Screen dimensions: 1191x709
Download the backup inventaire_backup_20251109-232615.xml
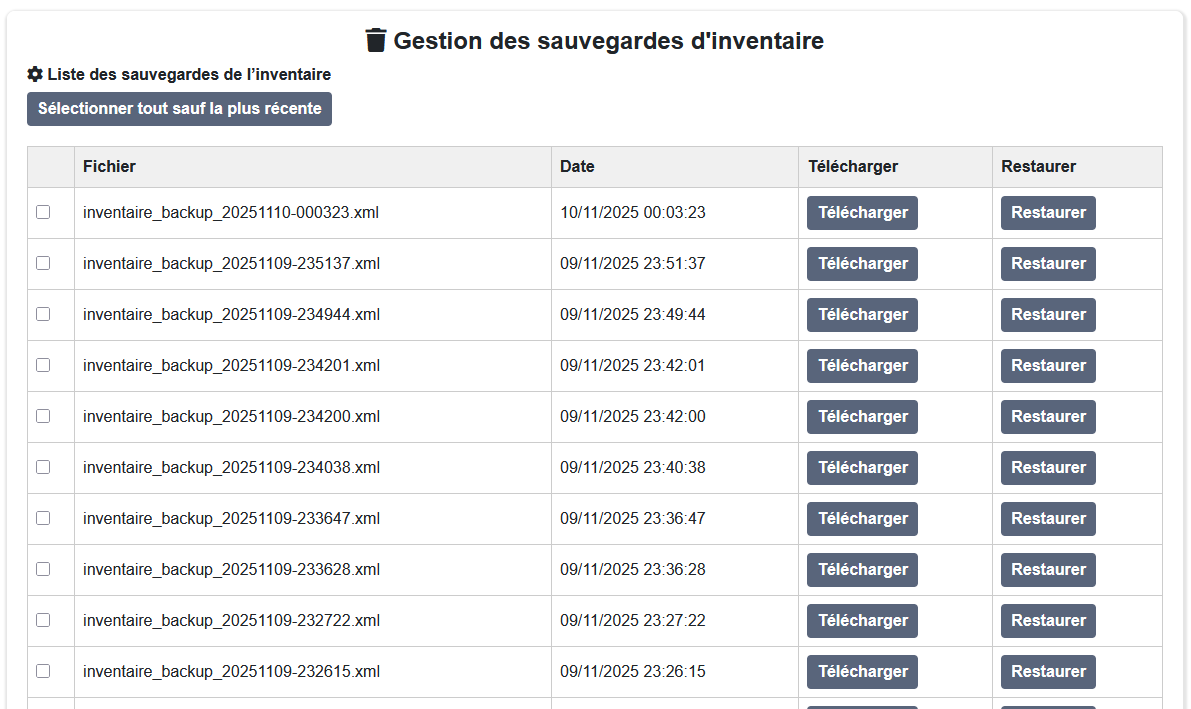pos(861,671)
